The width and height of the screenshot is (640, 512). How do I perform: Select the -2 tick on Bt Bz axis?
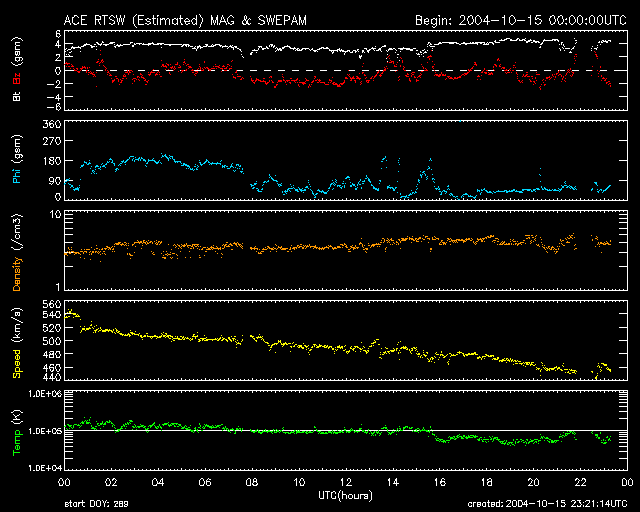[x=56, y=84]
